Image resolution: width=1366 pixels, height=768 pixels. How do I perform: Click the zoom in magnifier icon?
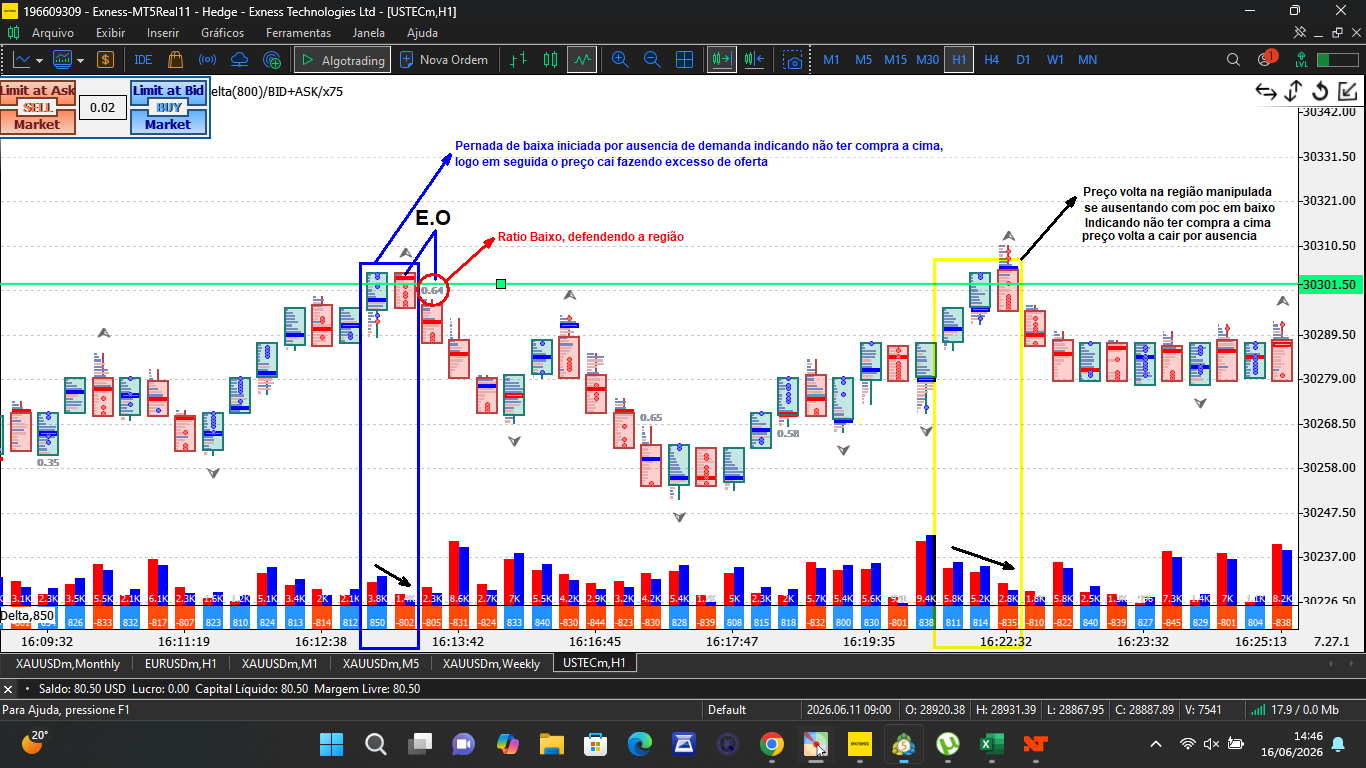pos(620,60)
